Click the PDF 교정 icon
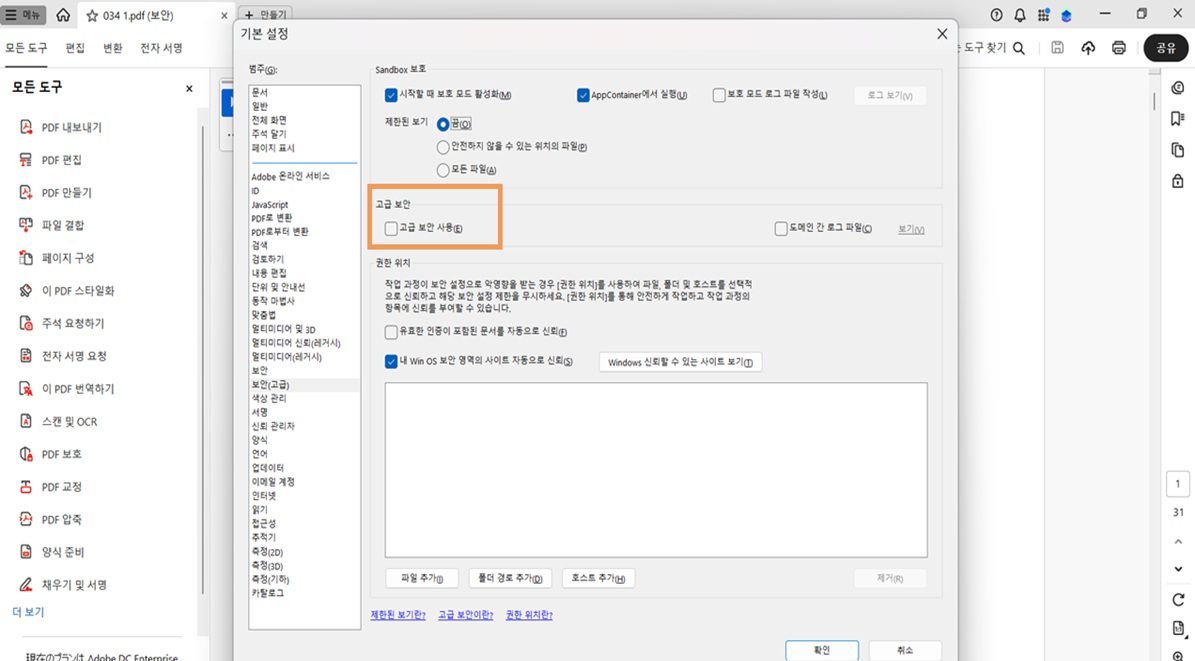 (26, 486)
